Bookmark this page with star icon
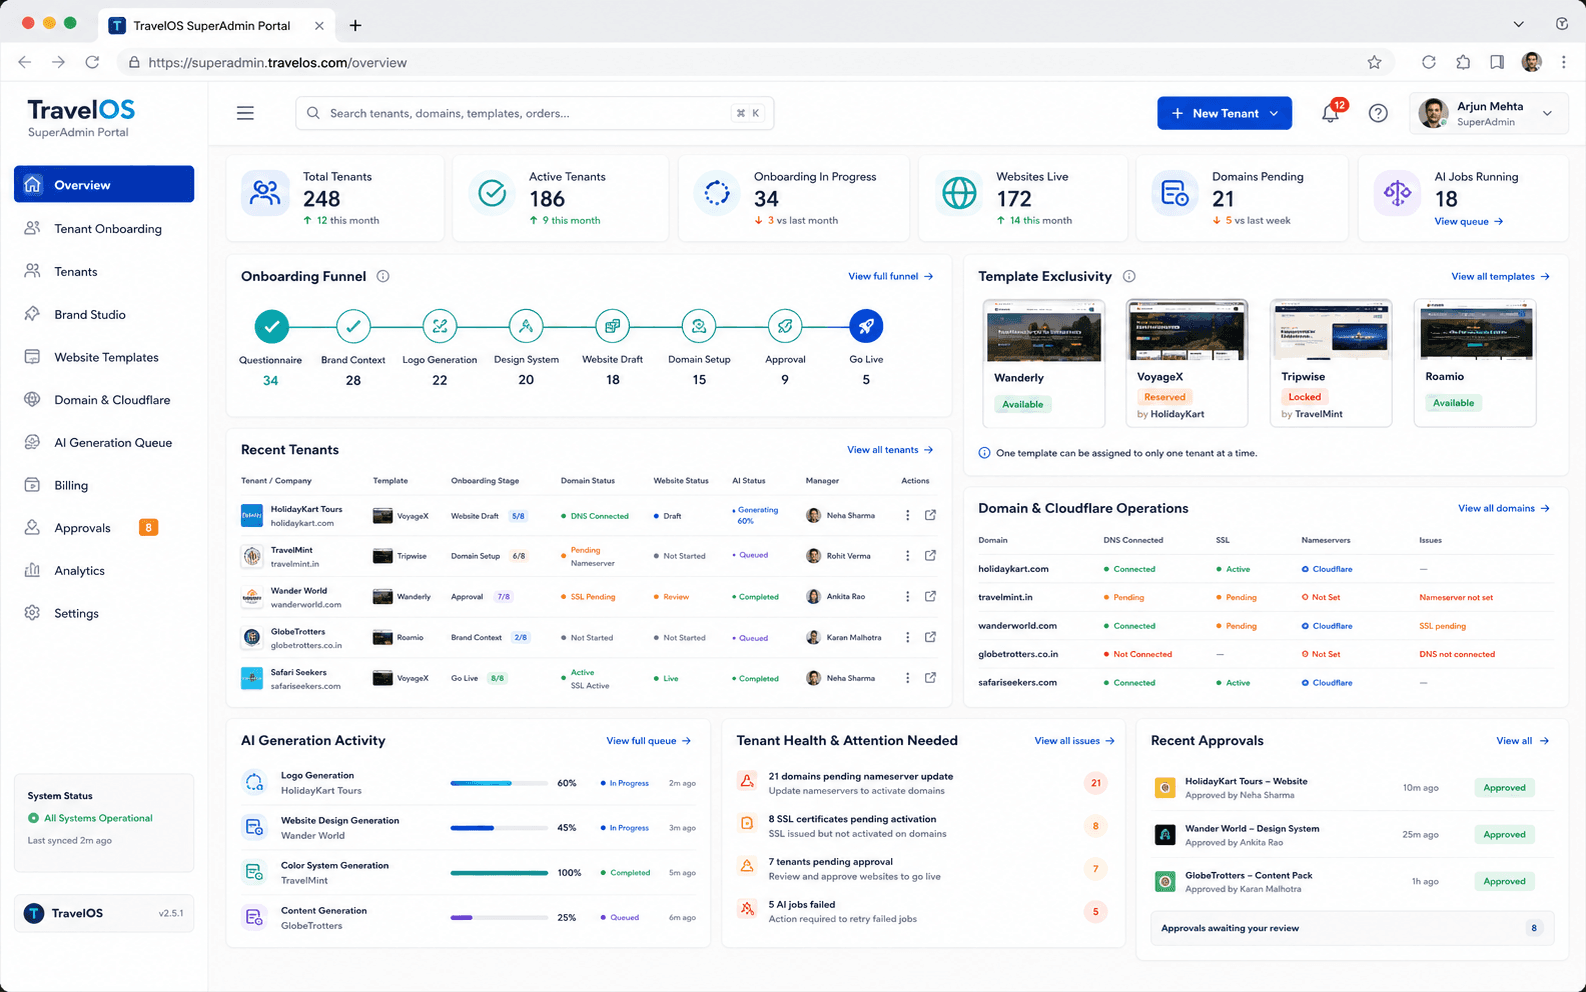 [1374, 62]
